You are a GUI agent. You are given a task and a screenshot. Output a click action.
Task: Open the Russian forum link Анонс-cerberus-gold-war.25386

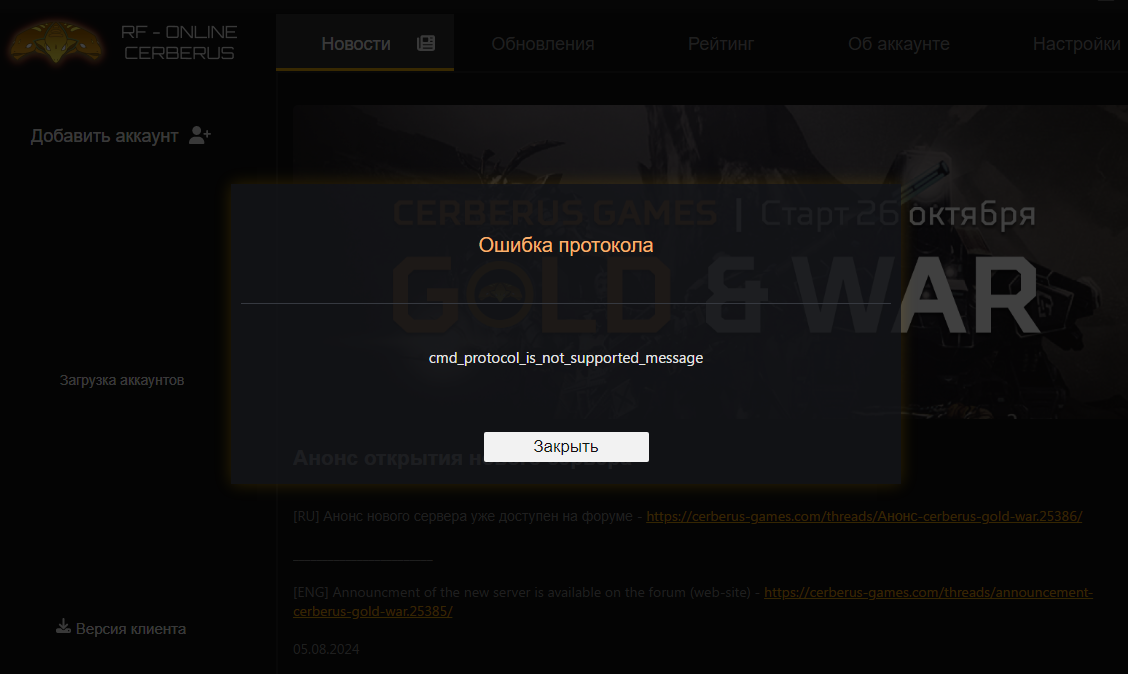click(864, 516)
